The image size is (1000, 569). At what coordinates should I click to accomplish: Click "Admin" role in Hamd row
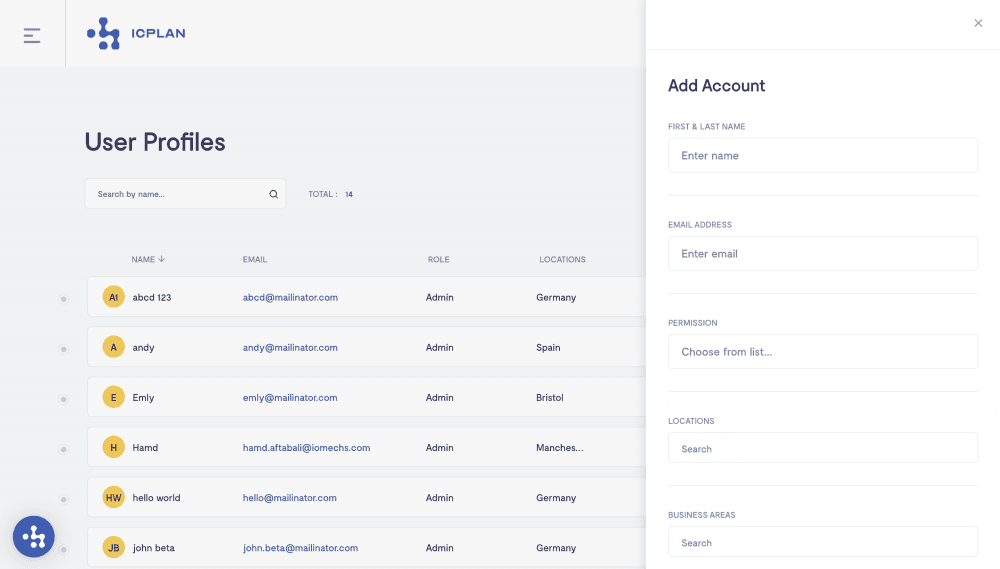[439, 448]
